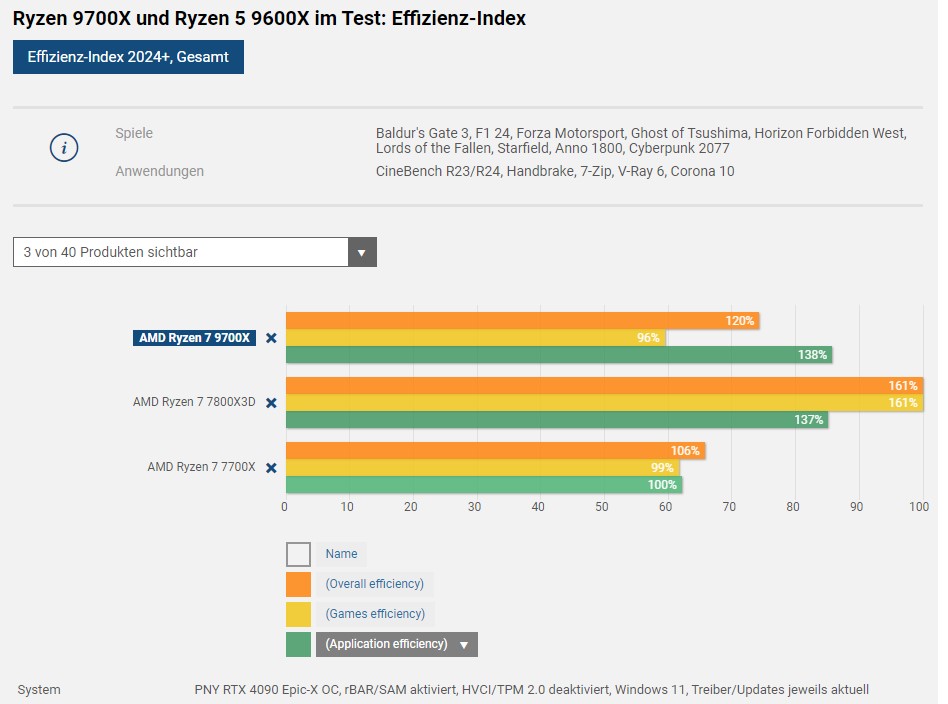Click the 'Effizienz-Index' page heading

coord(269,18)
